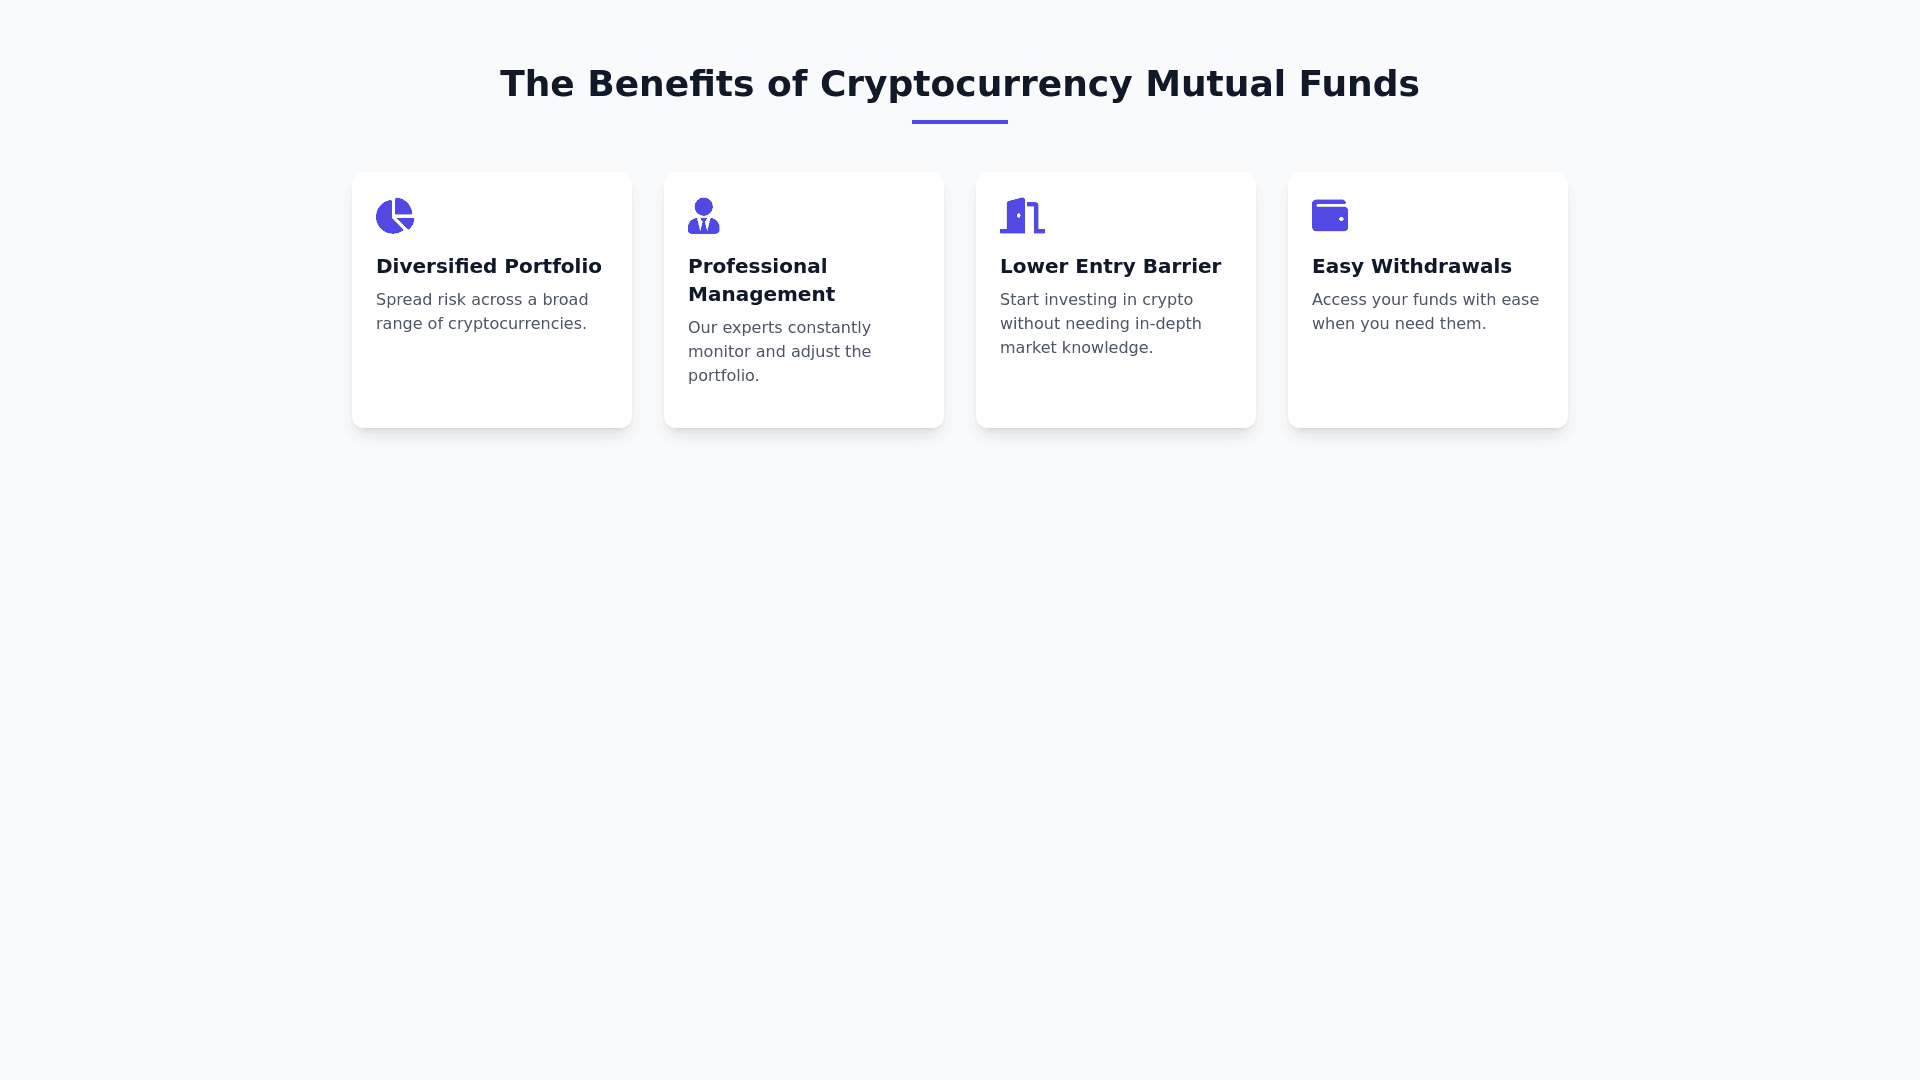The image size is (1920, 1080).
Task: Click 'Mutual Funds' in the page title
Action: pyautogui.click(x=1281, y=84)
